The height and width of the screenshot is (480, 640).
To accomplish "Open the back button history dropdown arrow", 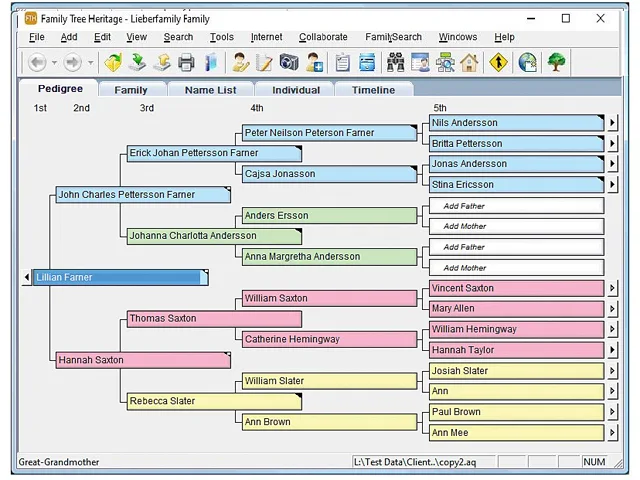I will pos(54,63).
